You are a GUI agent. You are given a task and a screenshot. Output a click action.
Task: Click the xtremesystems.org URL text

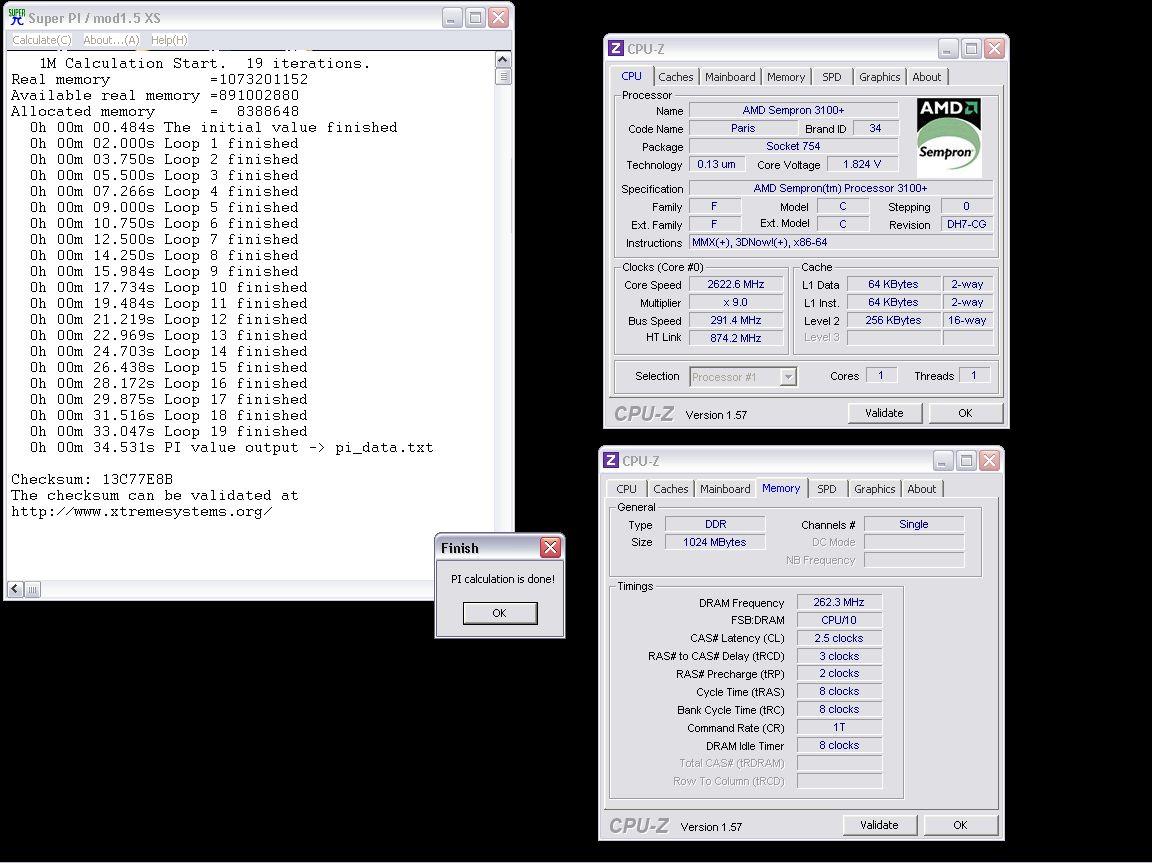pyautogui.click(x=142, y=511)
